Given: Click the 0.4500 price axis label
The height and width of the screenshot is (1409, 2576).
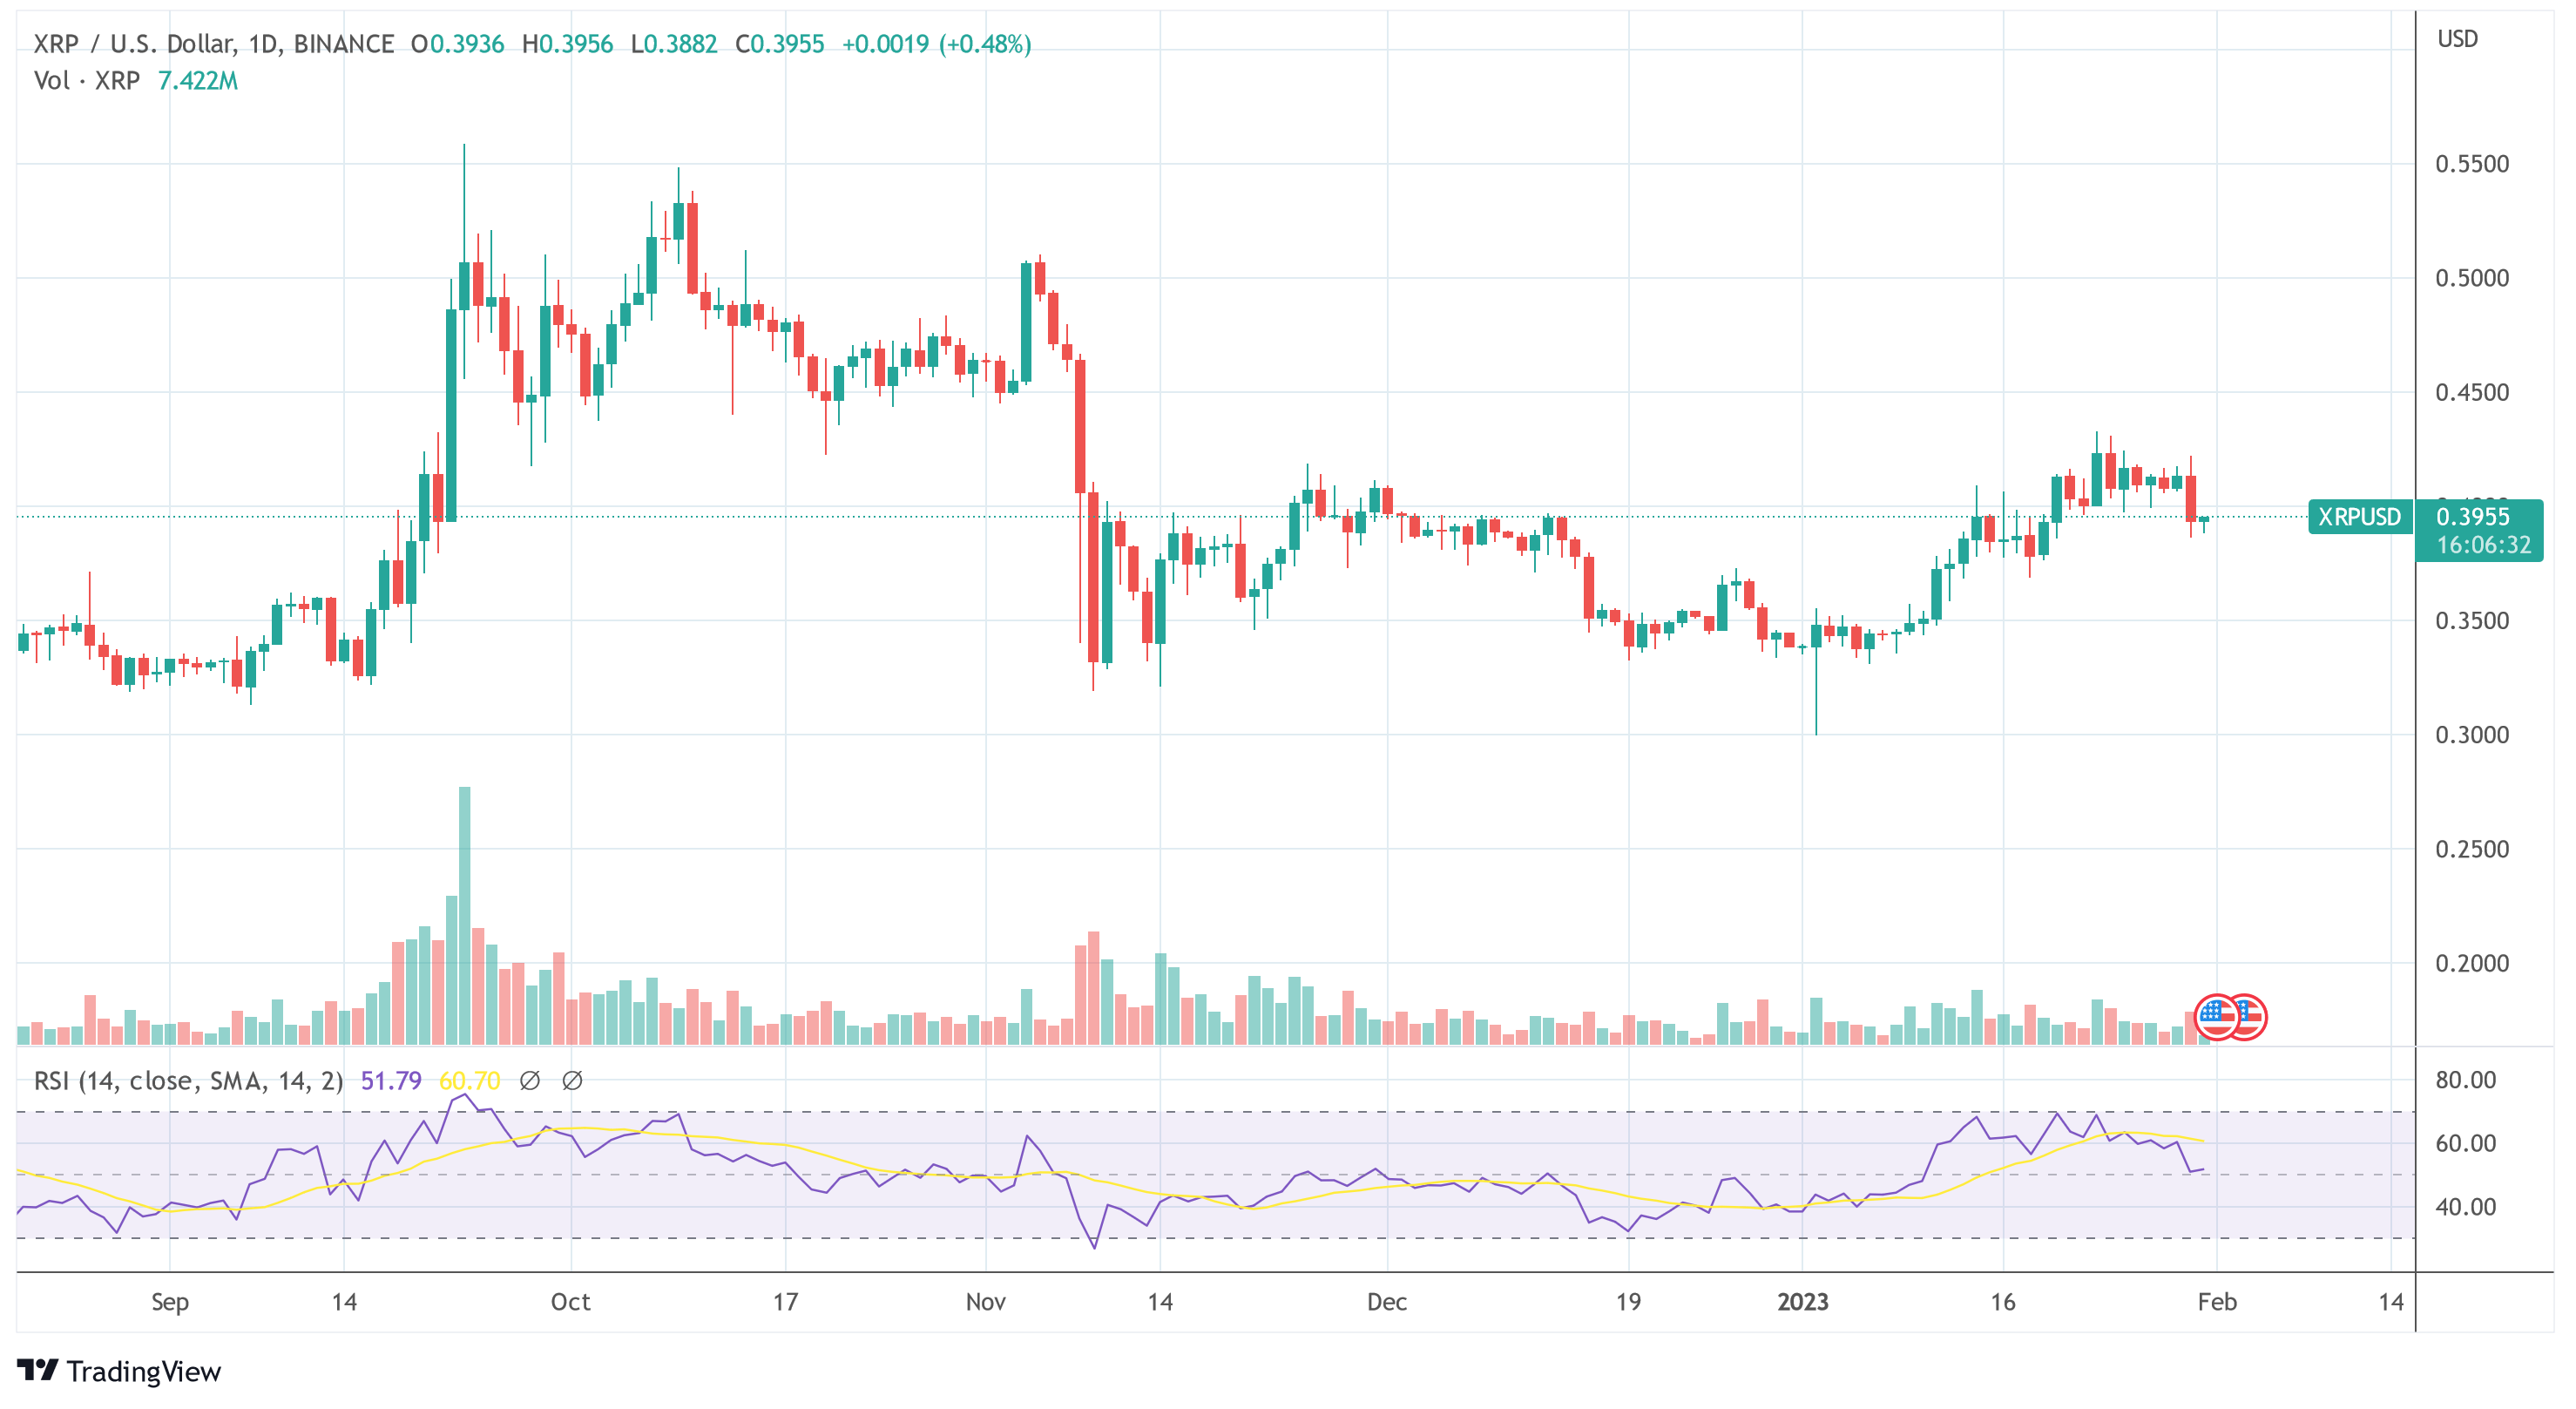Looking at the screenshot, I should coord(2472,392).
